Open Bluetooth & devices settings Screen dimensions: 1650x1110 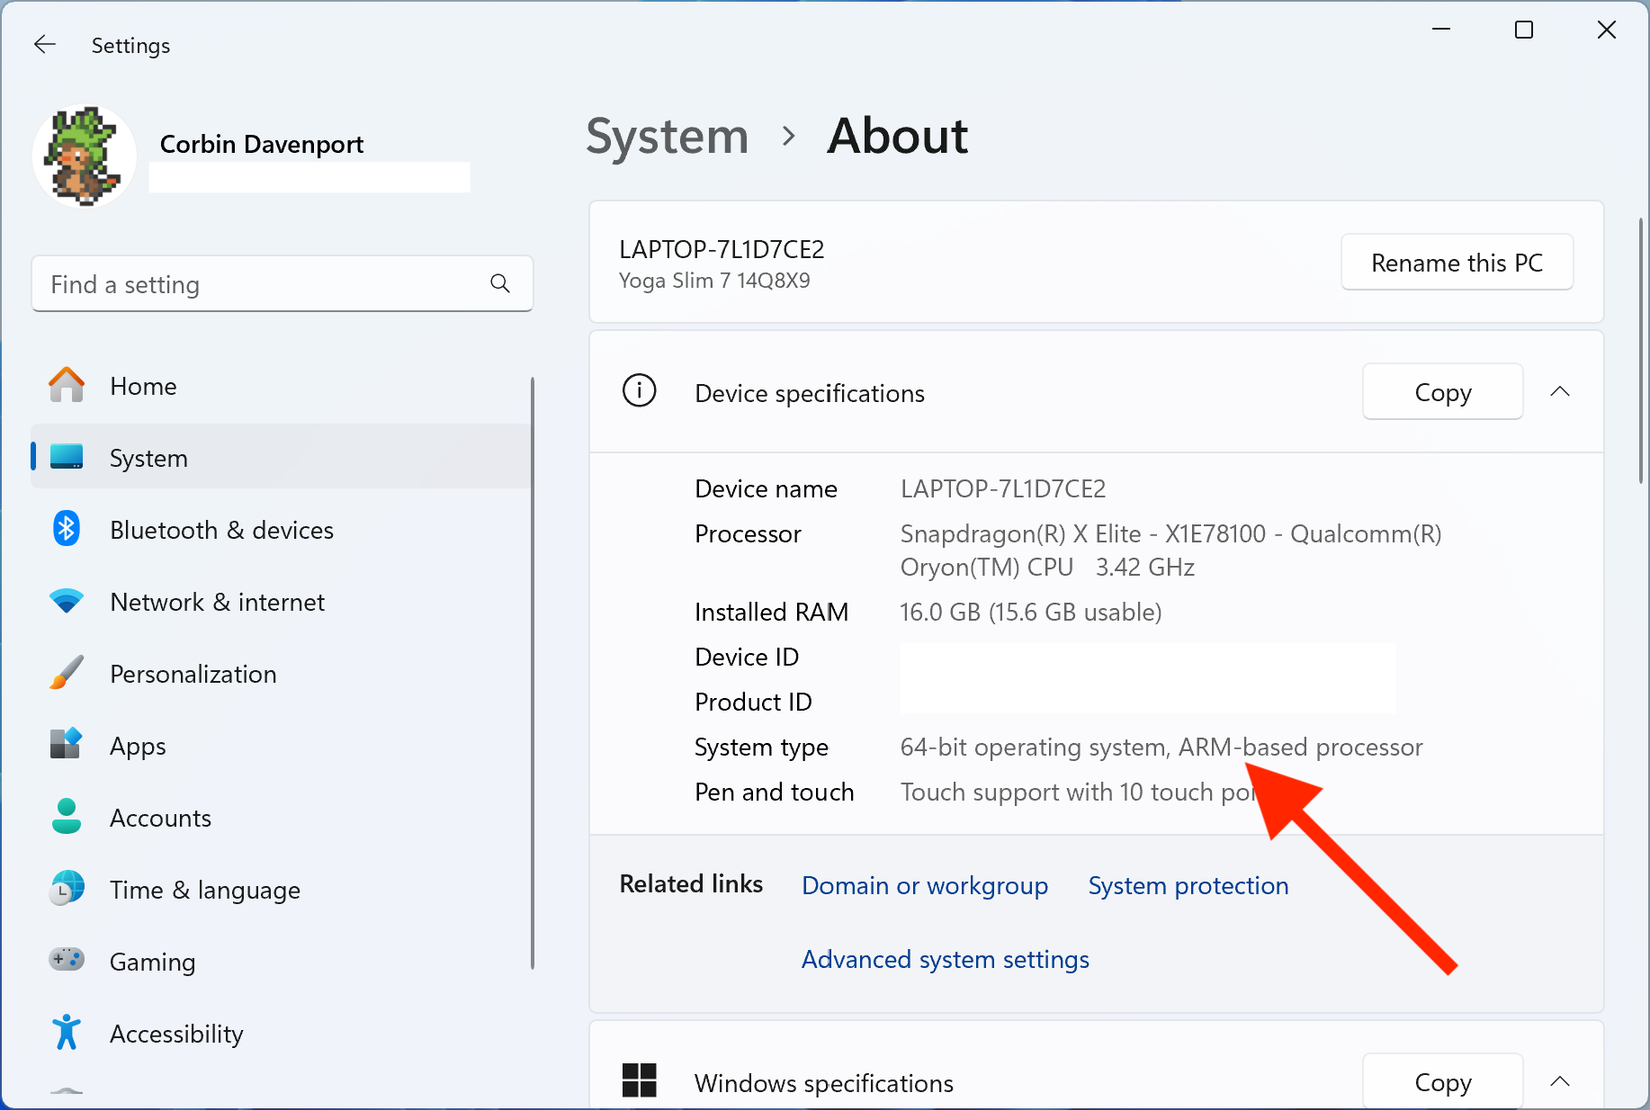pos(65,529)
